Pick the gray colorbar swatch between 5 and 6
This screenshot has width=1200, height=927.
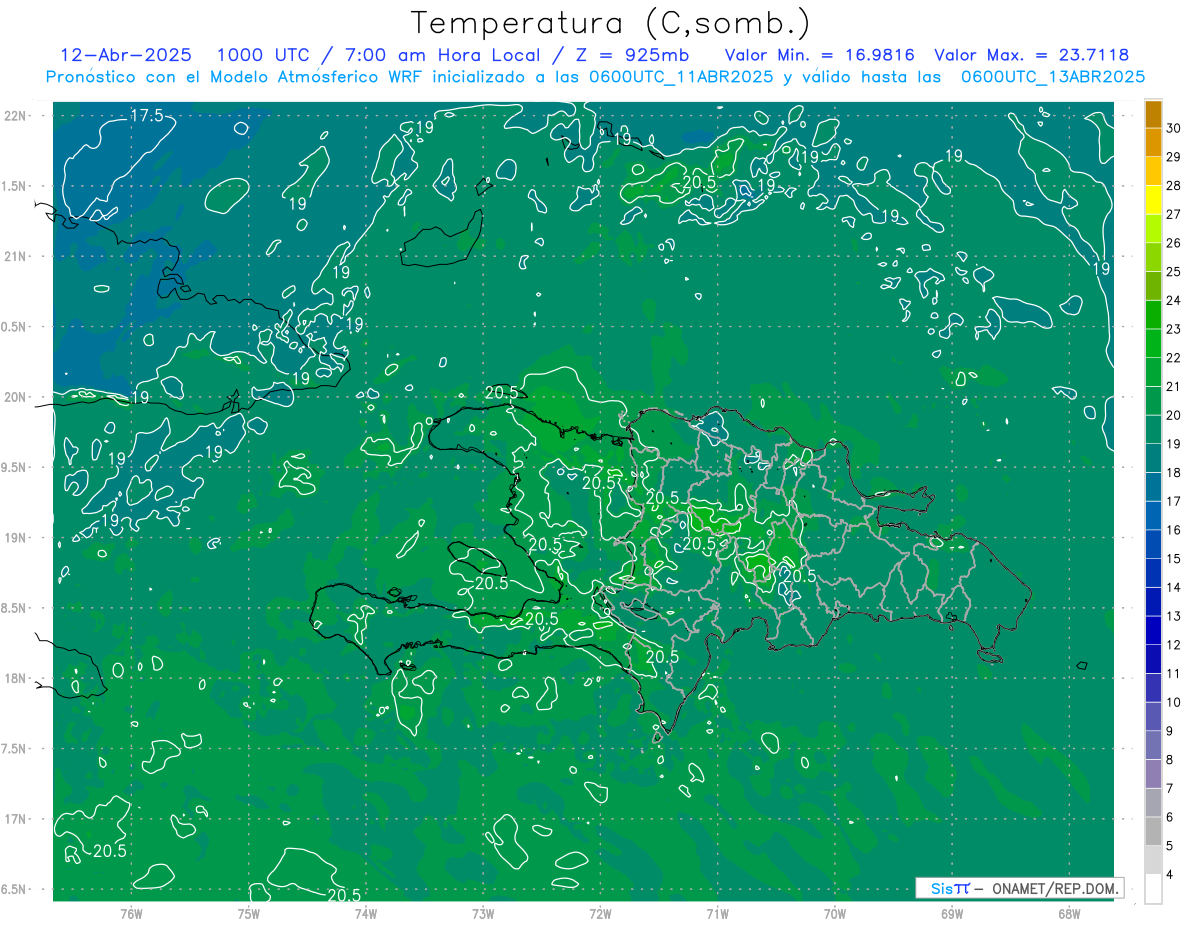1153,831
